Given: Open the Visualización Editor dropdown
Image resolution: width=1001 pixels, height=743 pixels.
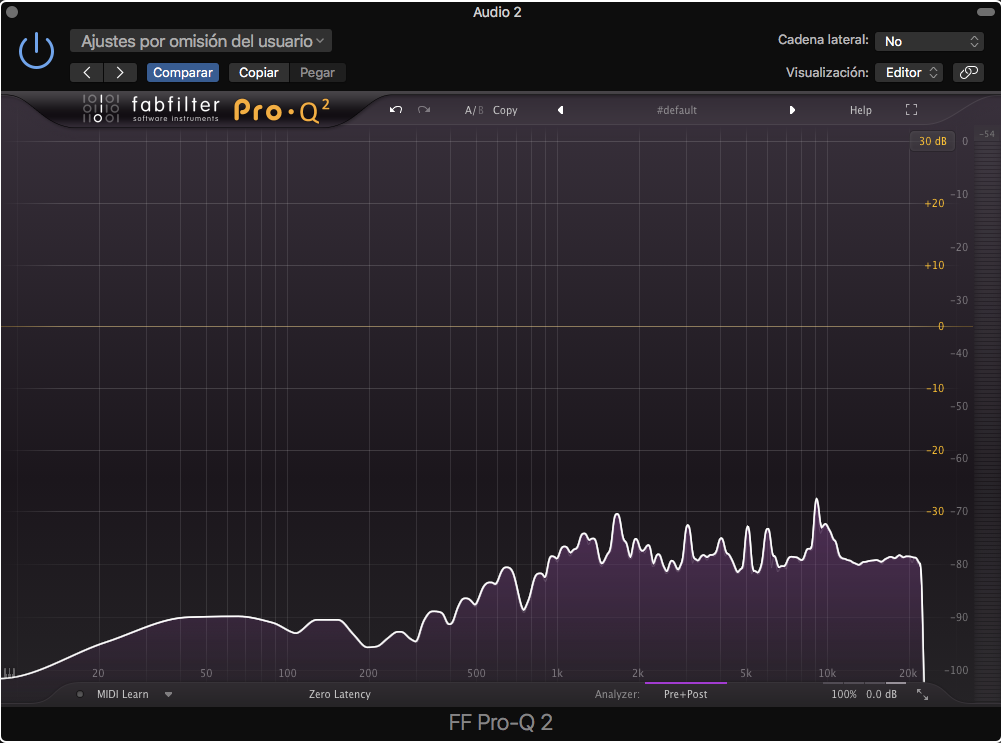Looking at the screenshot, I should click(x=908, y=73).
